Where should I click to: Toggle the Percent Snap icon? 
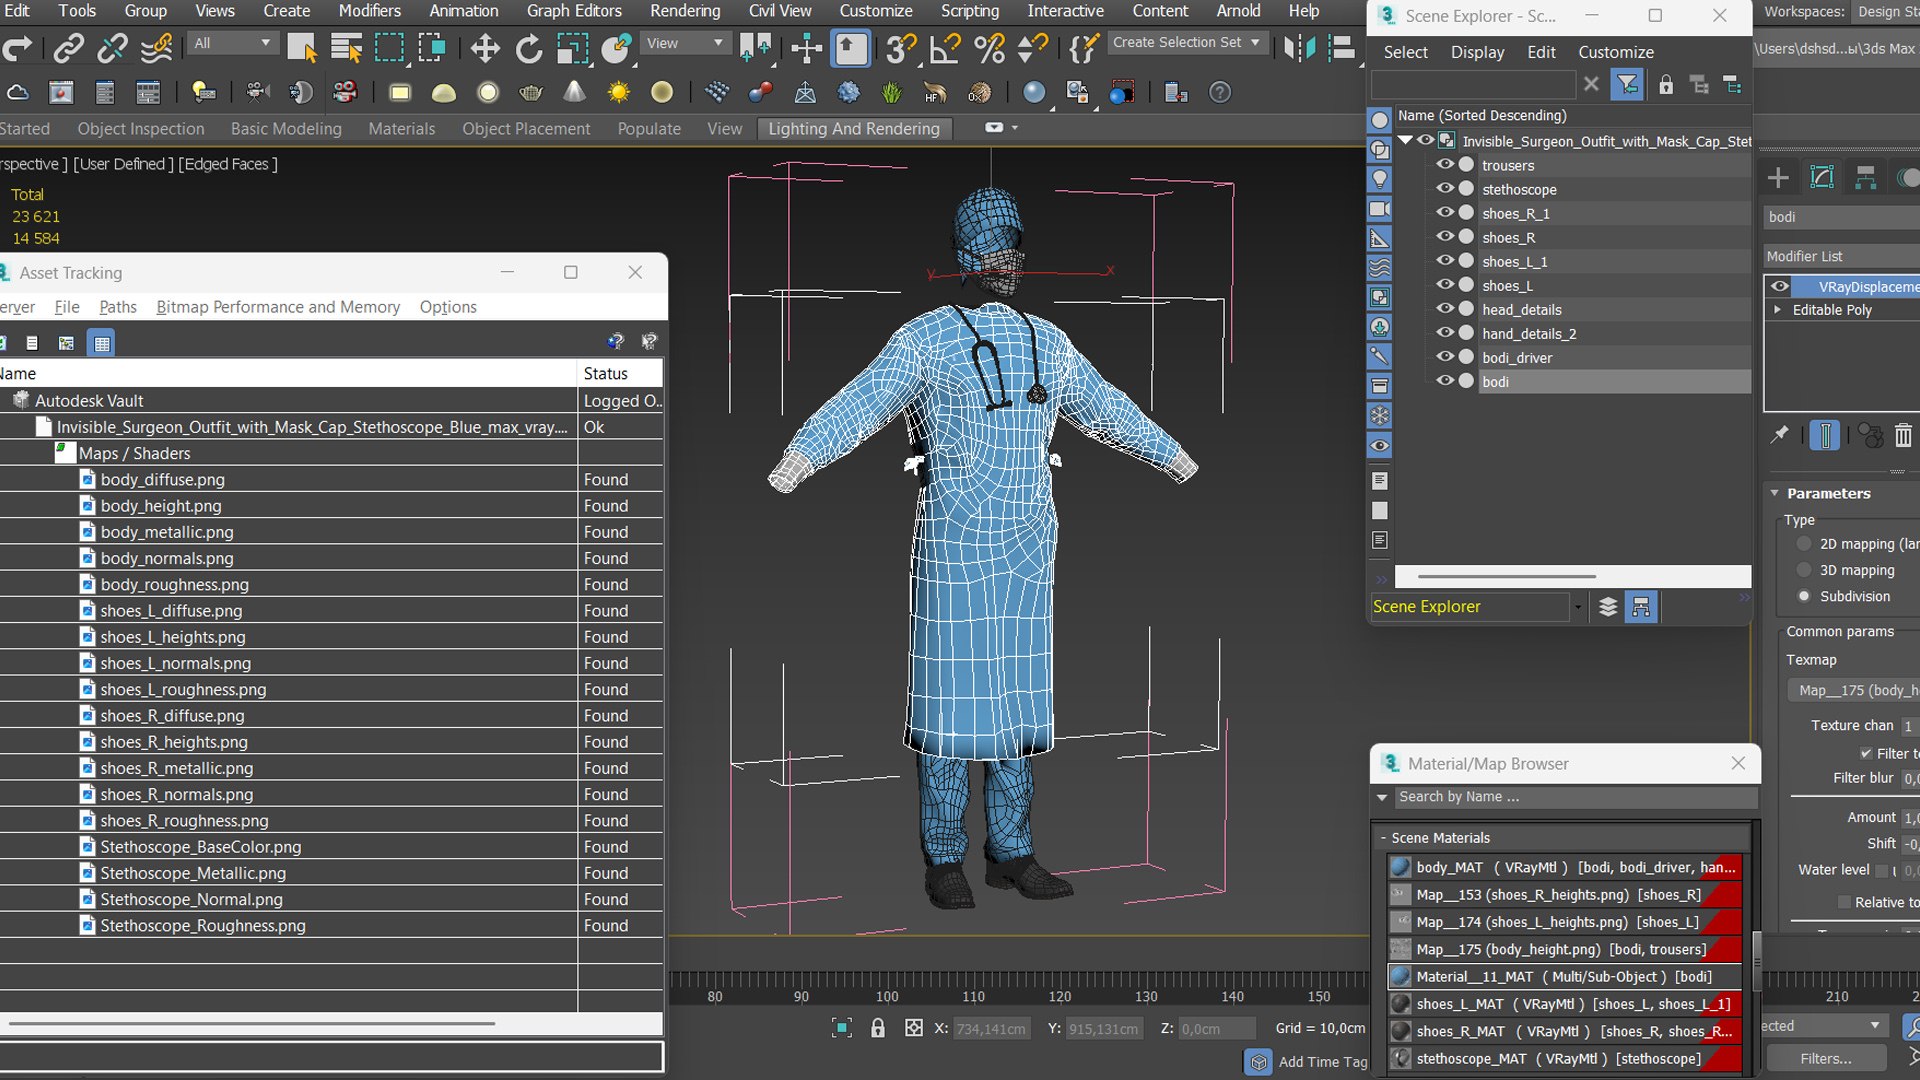pos(989,47)
